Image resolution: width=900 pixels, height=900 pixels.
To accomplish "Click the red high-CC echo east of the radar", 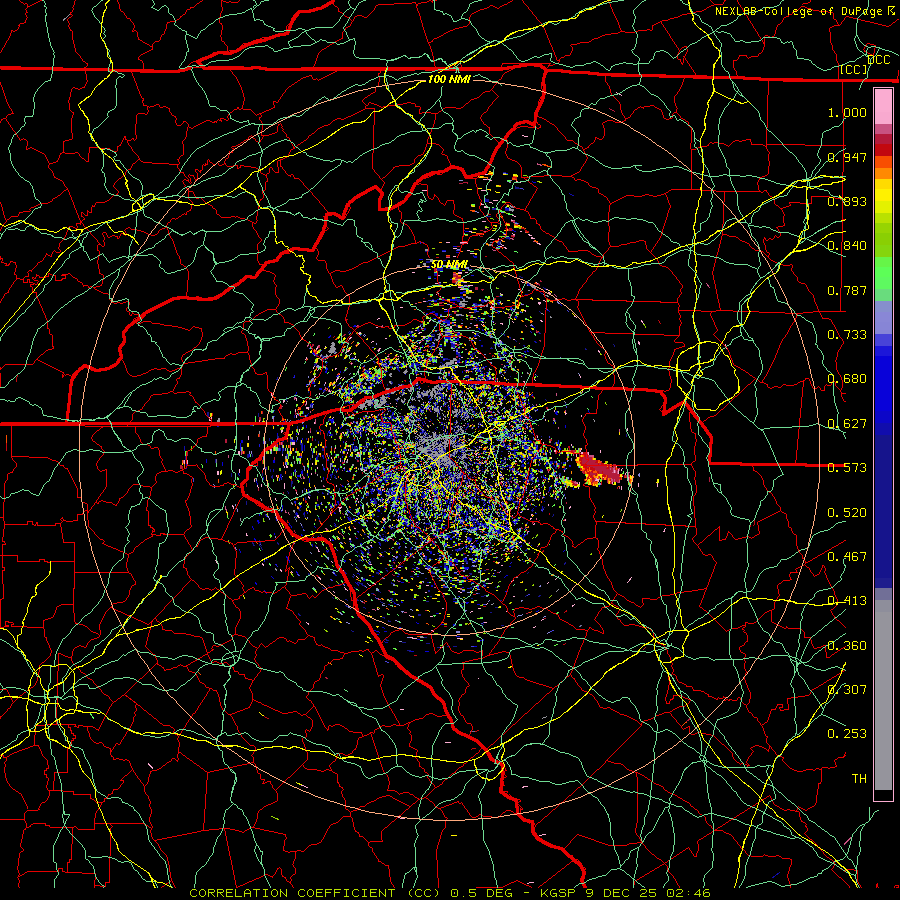I will coord(598,468).
